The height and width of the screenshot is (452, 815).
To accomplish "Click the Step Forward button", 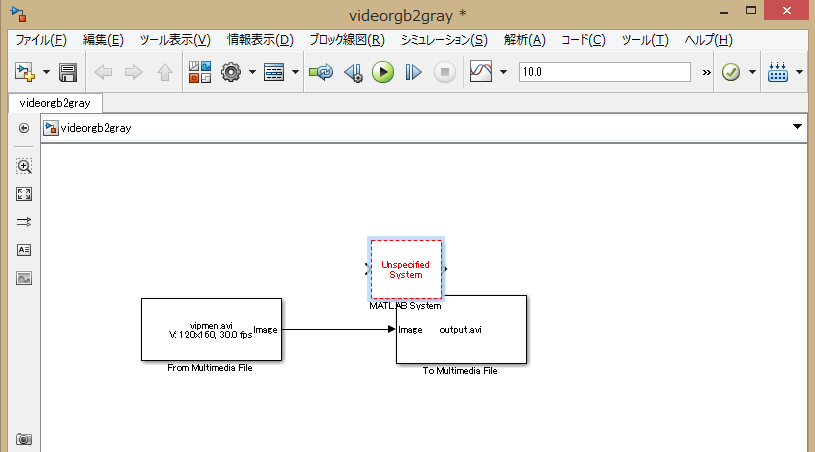I will tap(413, 72).
